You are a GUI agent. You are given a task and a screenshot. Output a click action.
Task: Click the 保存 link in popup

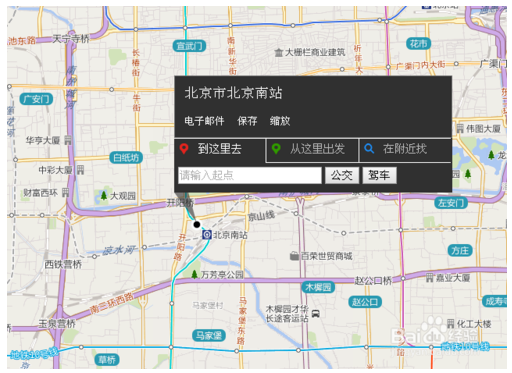coord(247,121)
